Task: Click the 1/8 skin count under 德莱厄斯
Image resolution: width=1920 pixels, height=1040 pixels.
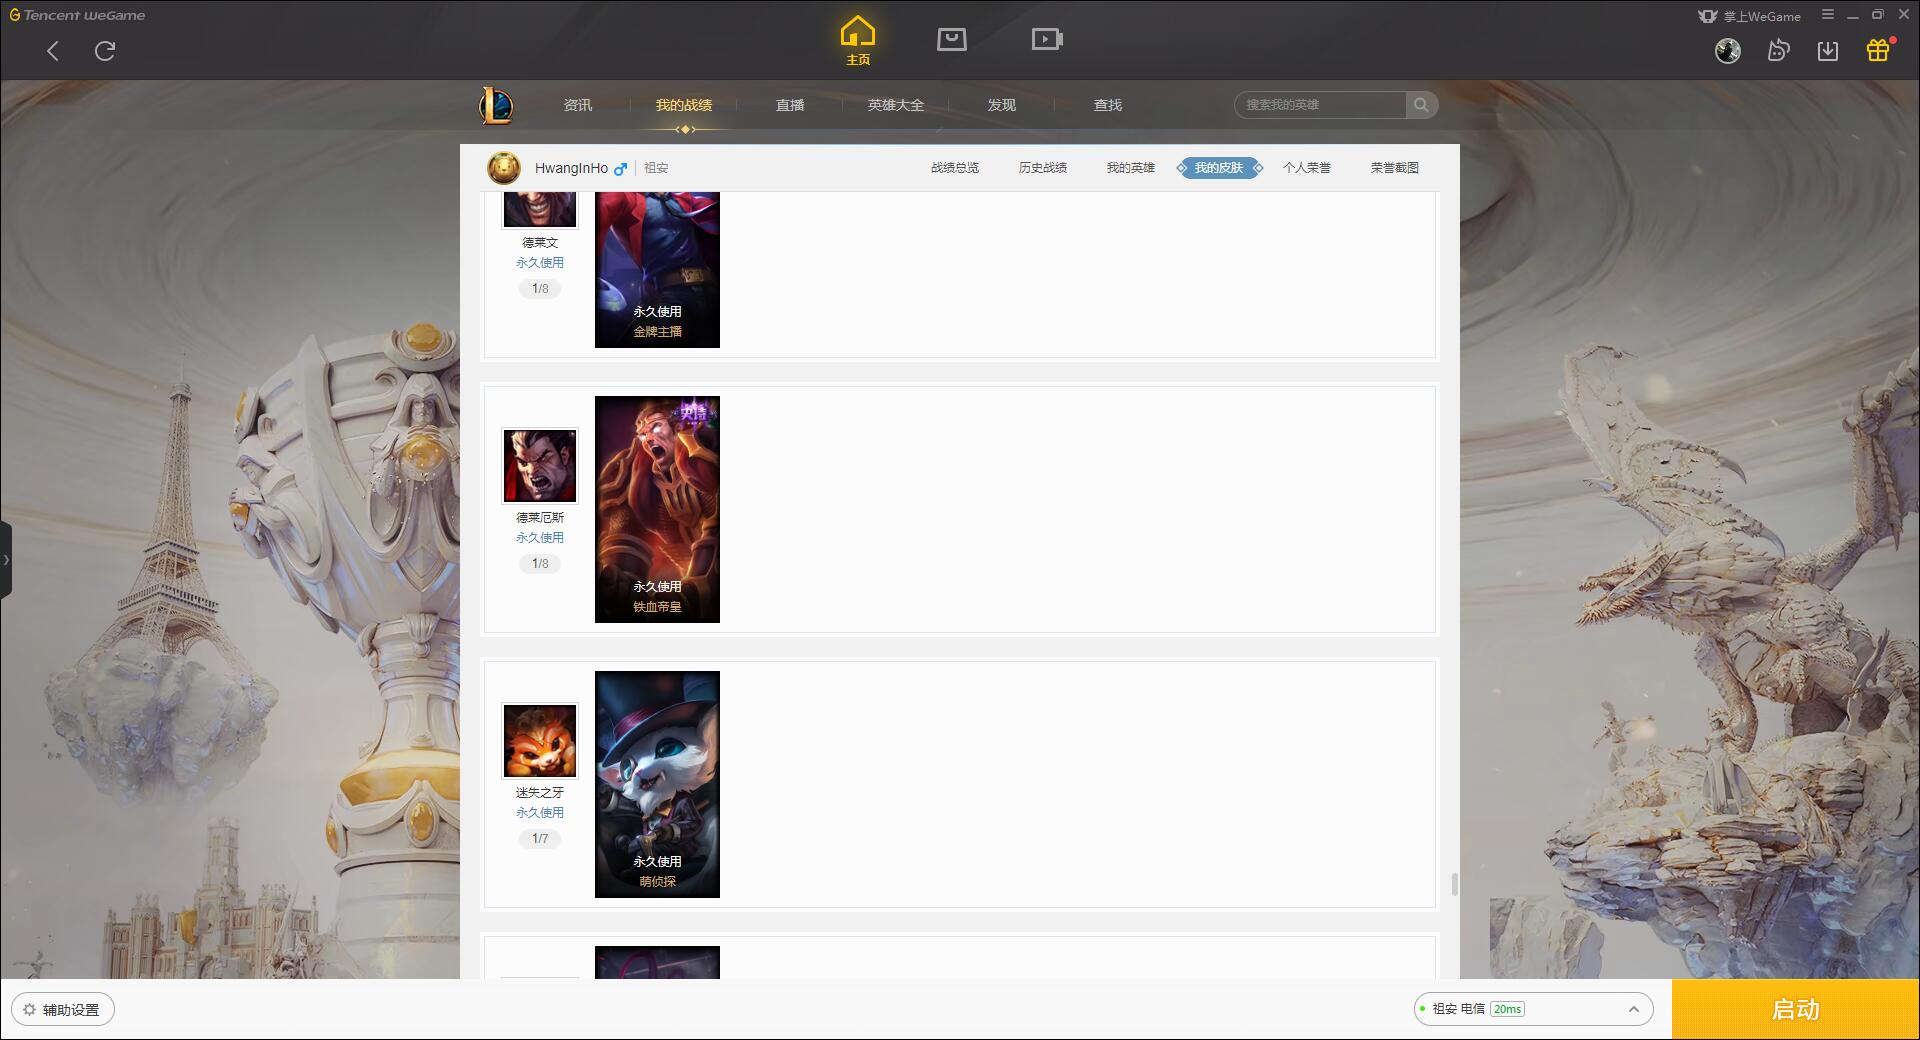Action: pyautogui.click(x=540, y=564)
